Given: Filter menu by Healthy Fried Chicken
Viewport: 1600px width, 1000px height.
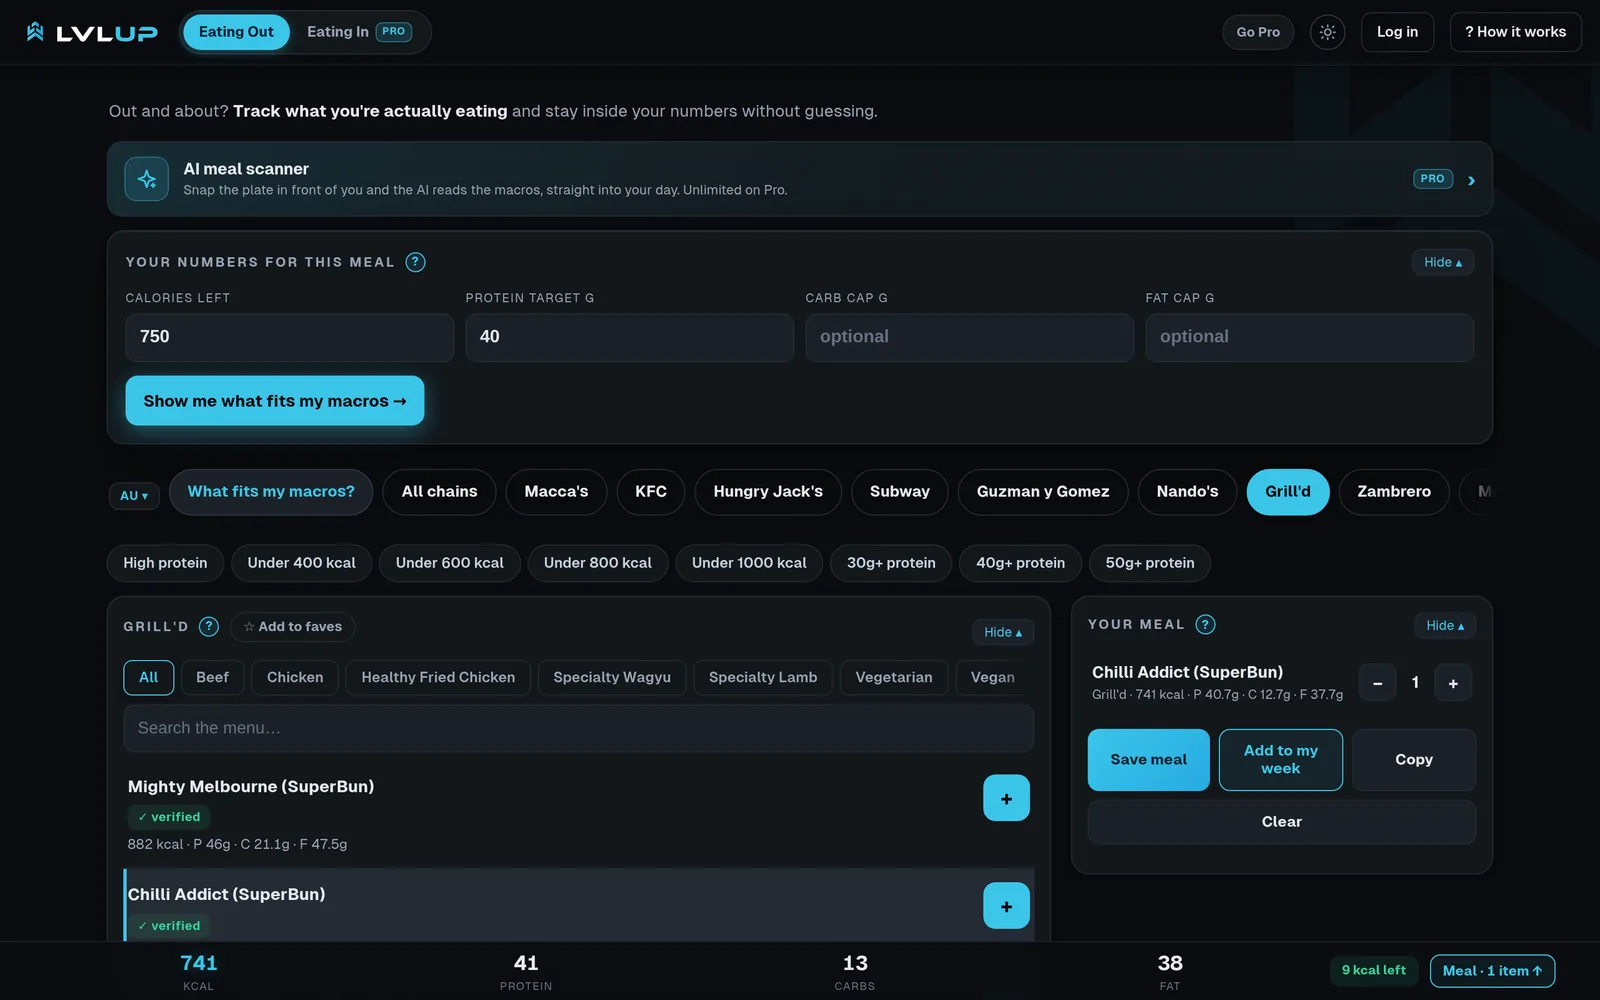Looking at the screenshot, I should [438, 677].
